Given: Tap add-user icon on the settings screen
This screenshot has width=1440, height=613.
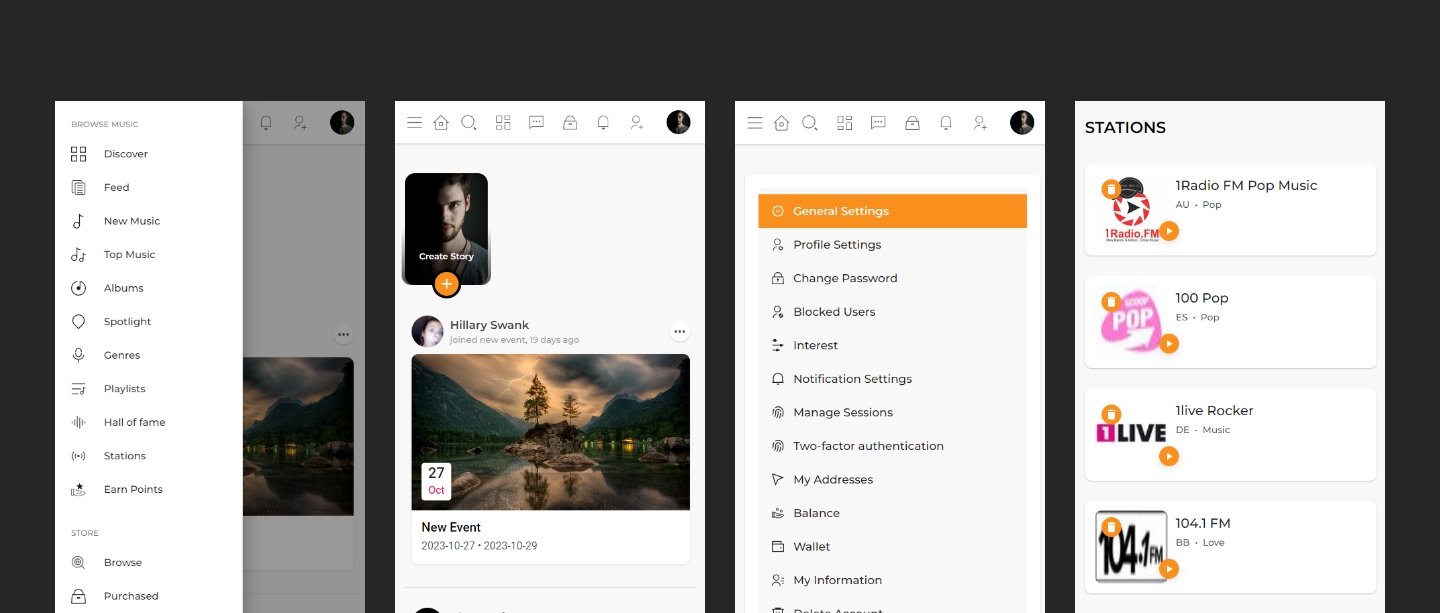Looking at the screenshot, I should pyautogui.click(x=980, y=123).
